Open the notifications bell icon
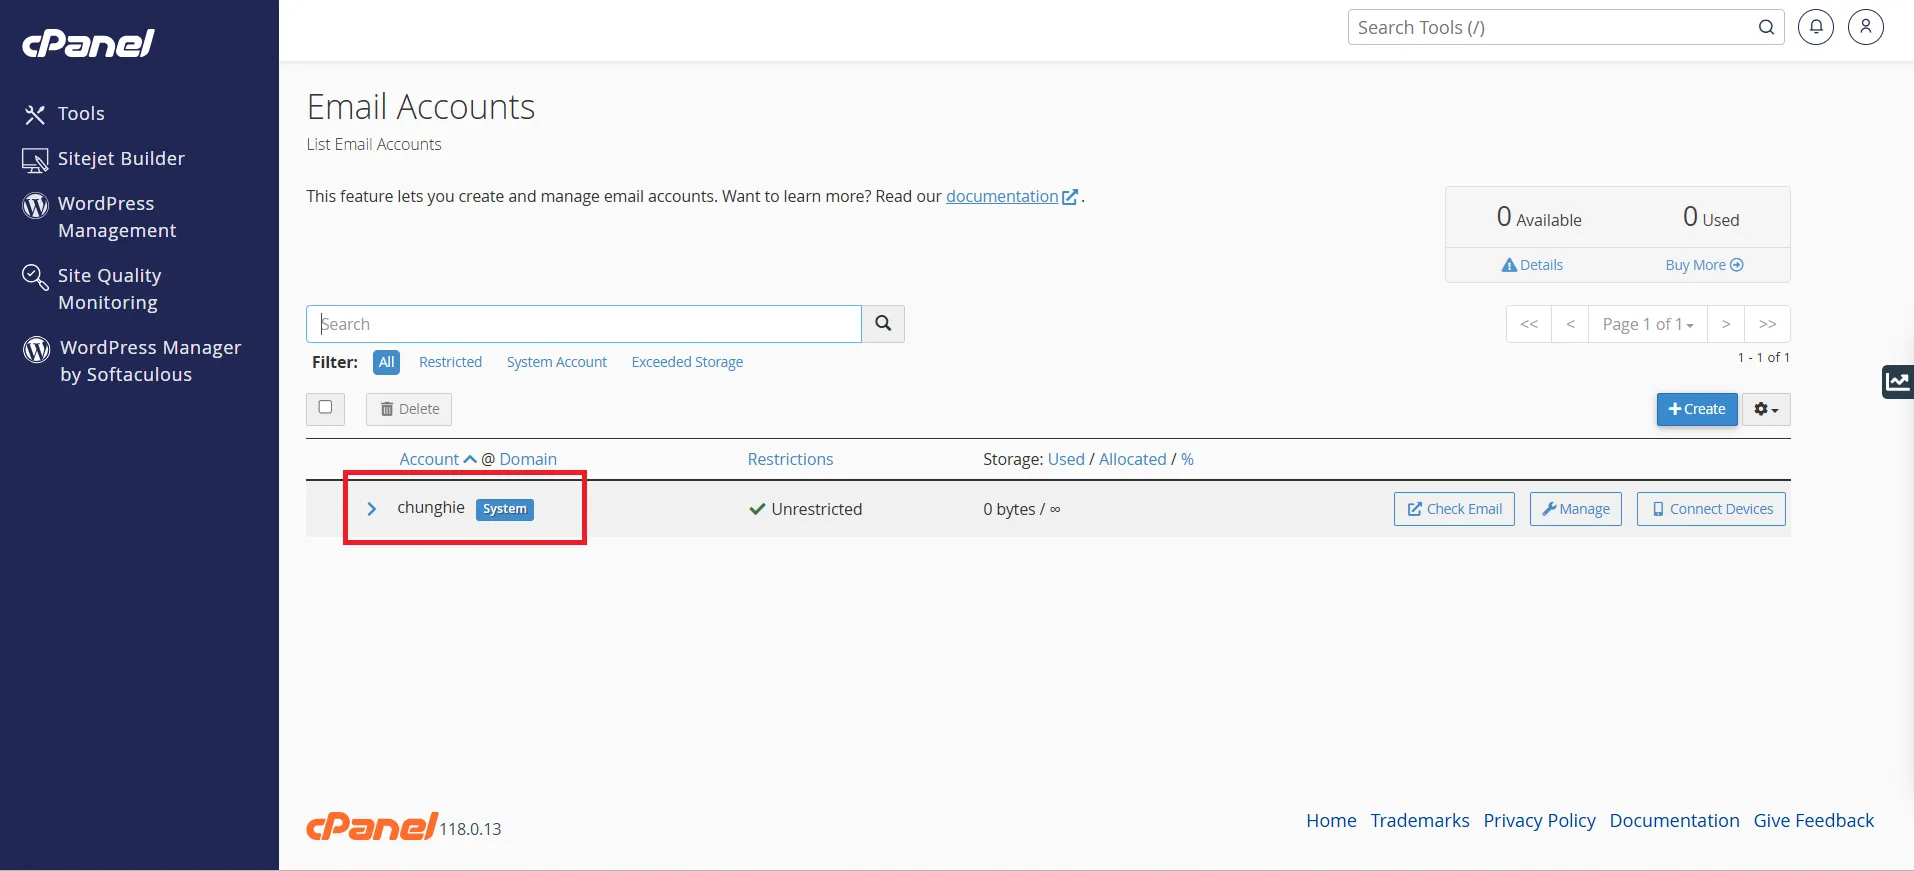Viewport: 1914px width, 871px height. click(1815, 27)
